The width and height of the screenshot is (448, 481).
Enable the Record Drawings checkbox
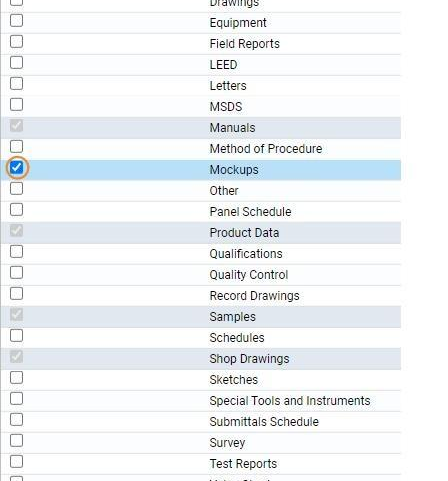click(16, 294)
